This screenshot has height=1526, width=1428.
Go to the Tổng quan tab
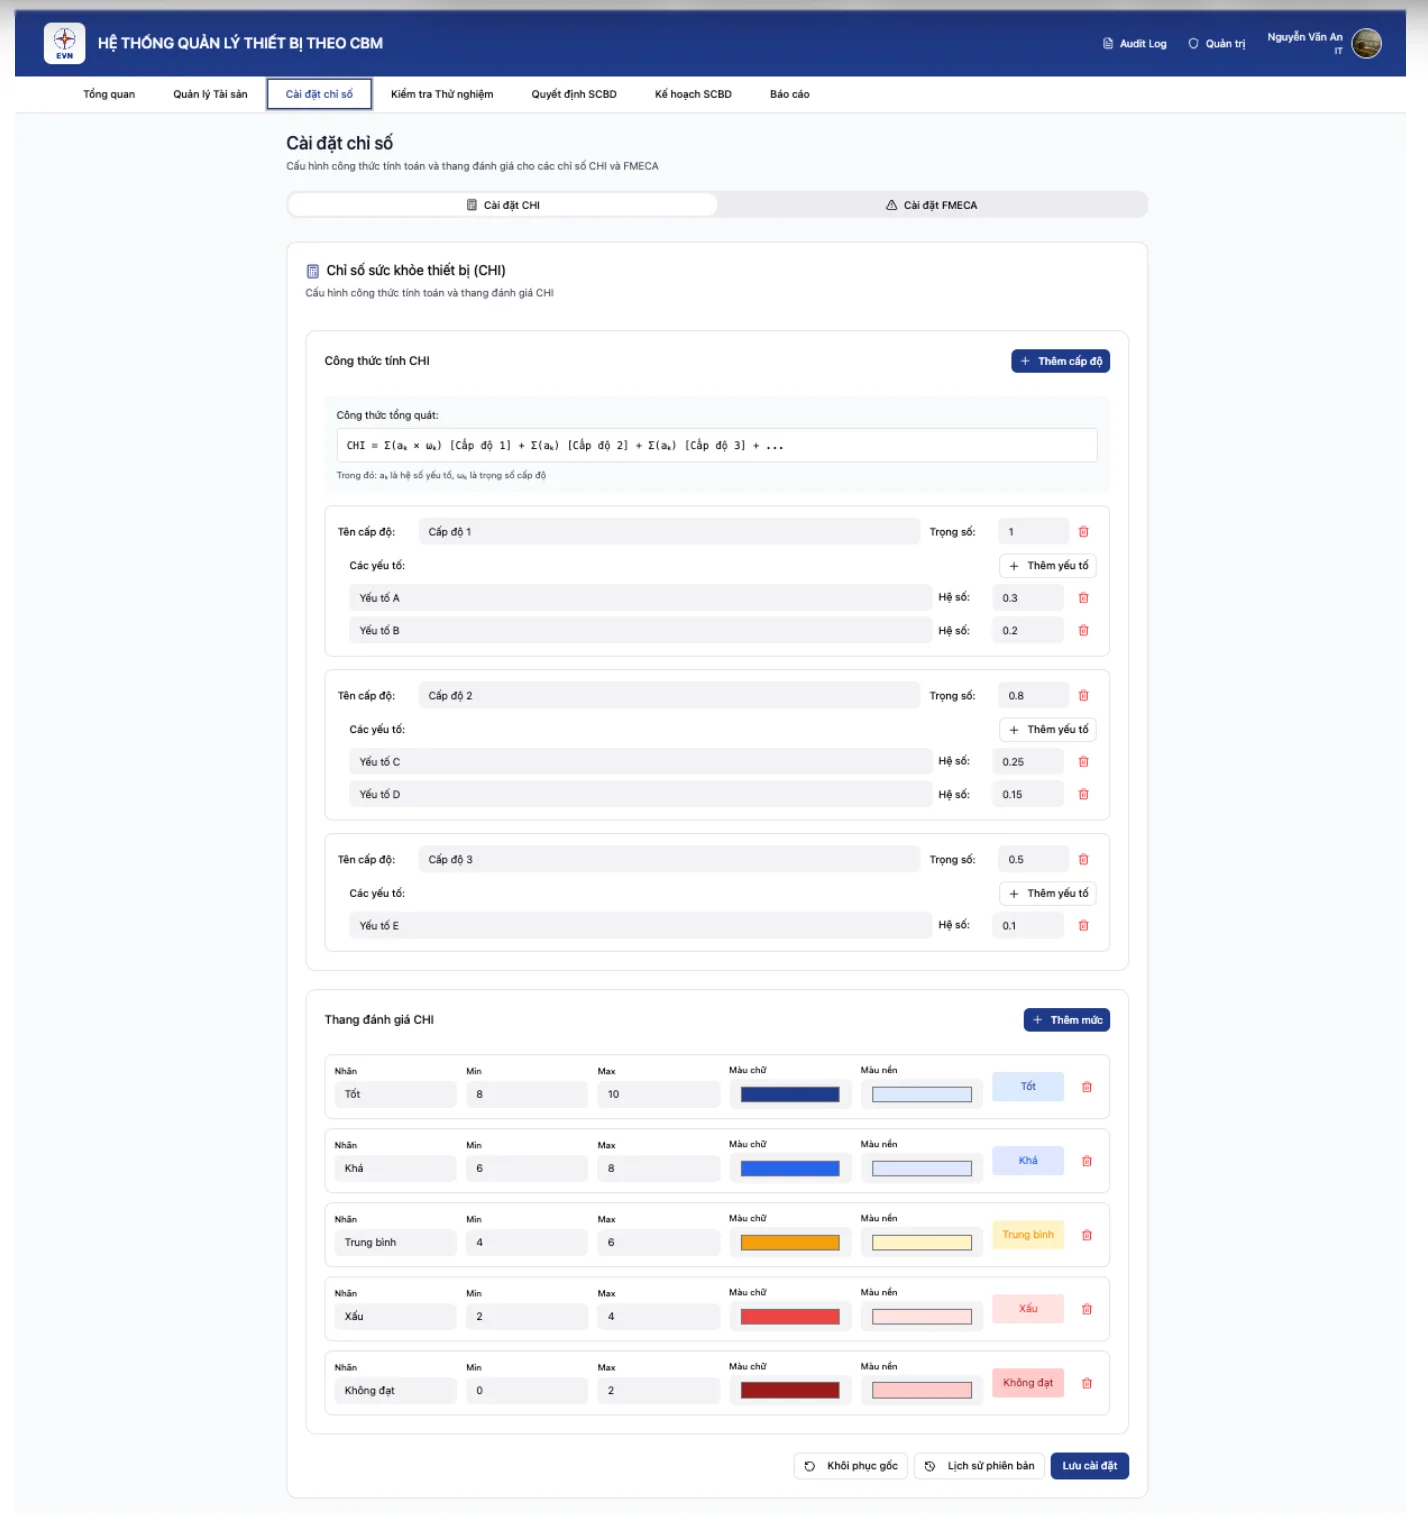(x=109, y=94)
